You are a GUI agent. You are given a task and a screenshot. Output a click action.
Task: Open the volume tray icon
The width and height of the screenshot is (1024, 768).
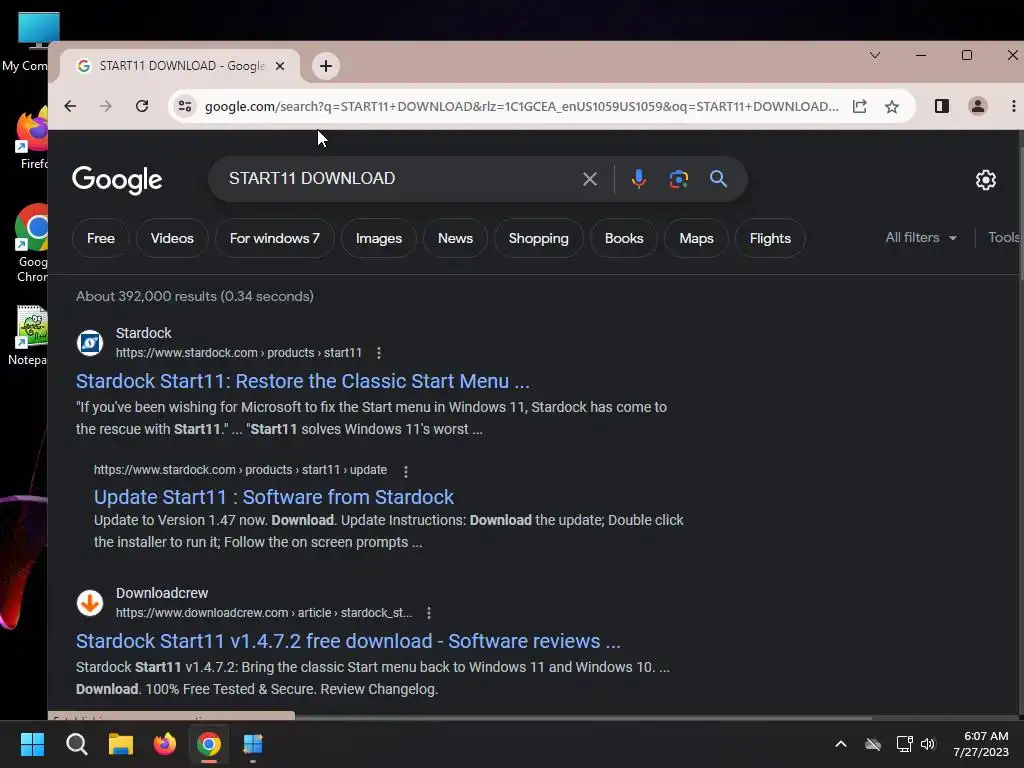coord(928,744)
